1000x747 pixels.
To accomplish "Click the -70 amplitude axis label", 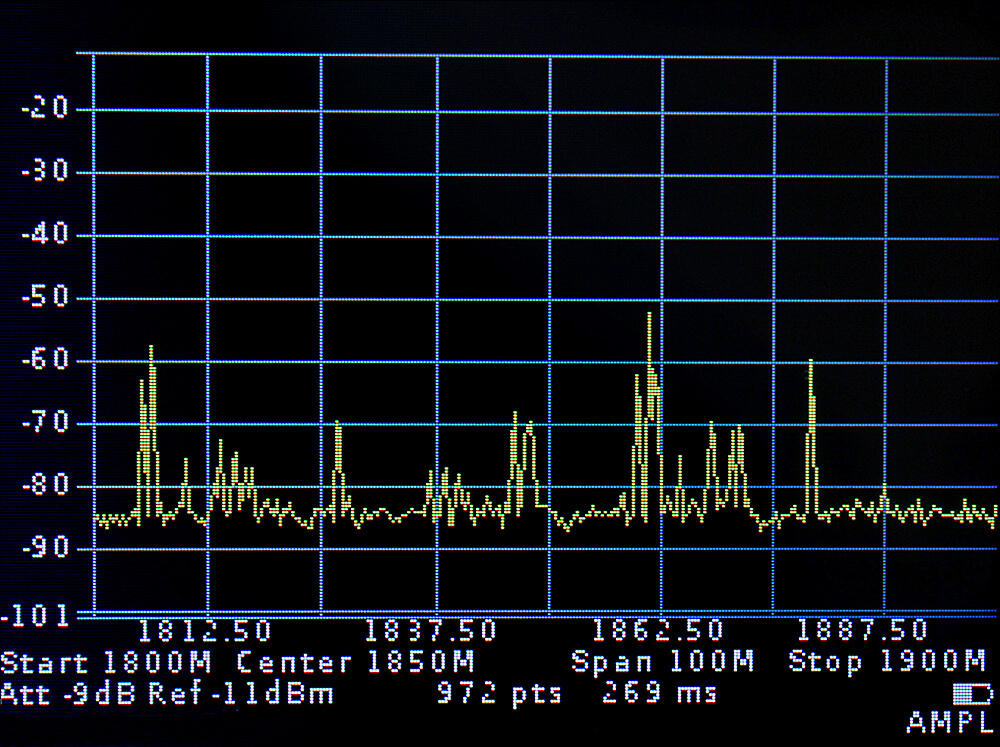I will click(x=44, y=423).
